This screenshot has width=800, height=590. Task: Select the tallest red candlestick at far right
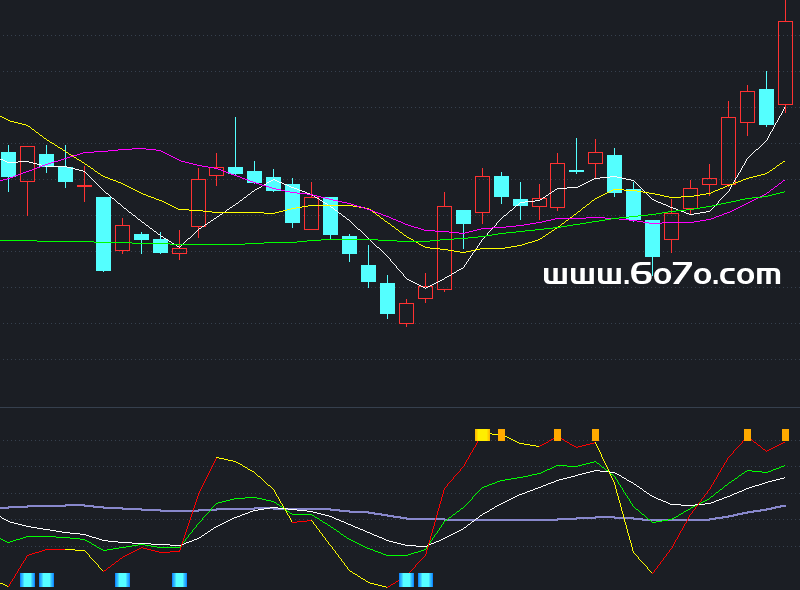(x=785, y=63)
